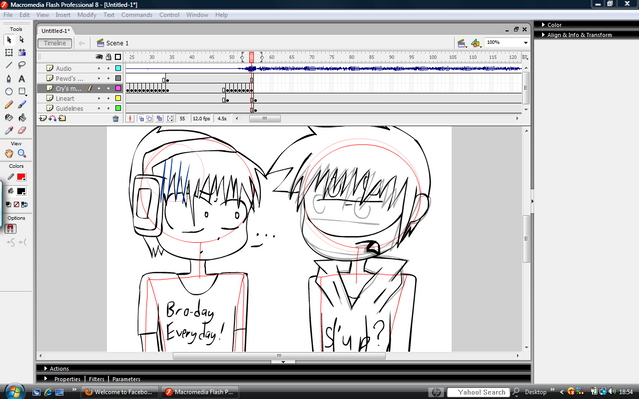Toggle lock dot of Guidelines layer

coord(108,108)
